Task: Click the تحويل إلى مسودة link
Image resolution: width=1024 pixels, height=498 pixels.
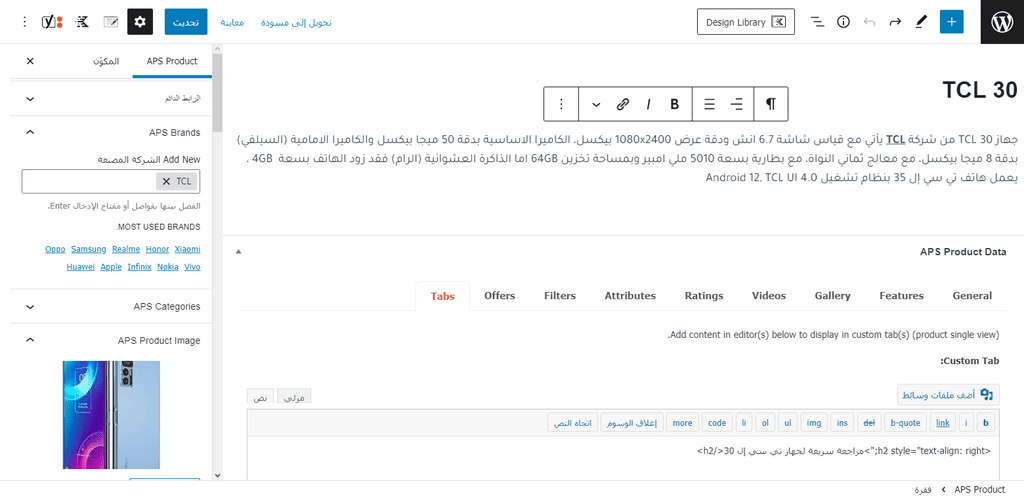Action: click(296, 22)
